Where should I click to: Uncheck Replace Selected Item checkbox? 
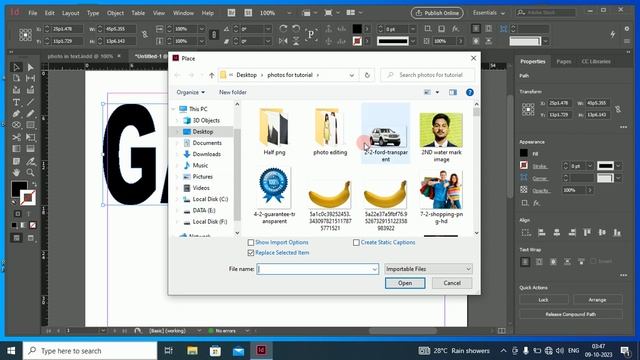[251, 253]
